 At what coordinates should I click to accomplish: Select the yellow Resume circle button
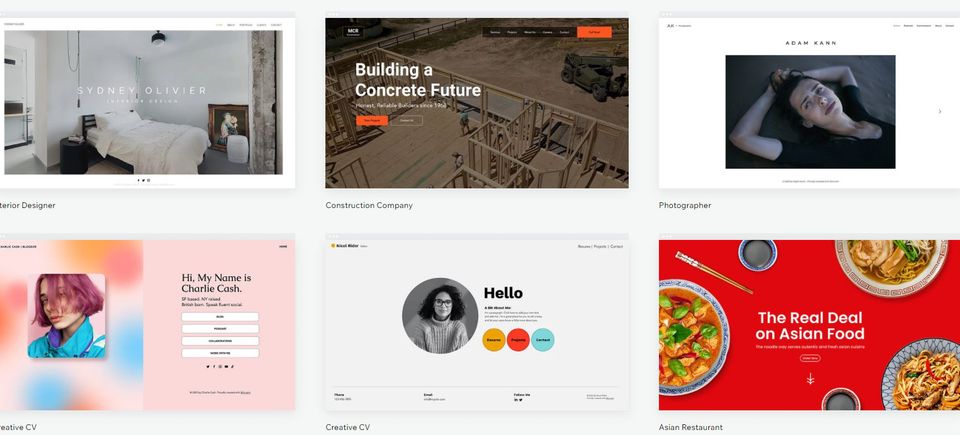coord(493,339)
